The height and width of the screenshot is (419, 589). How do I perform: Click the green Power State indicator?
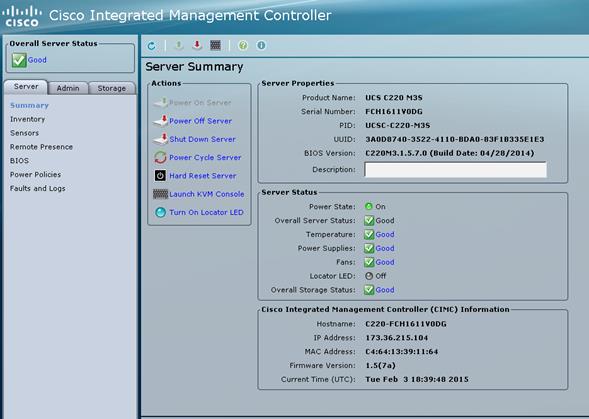(369, 206)
